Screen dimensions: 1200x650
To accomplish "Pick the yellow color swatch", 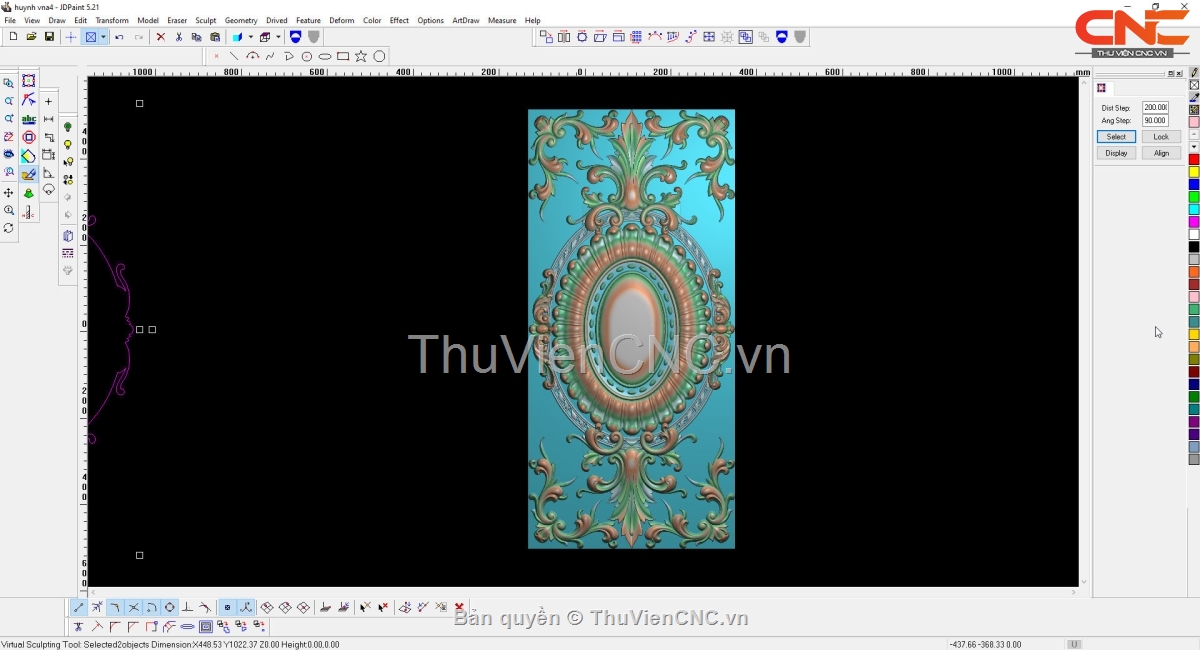I will pos(1194,172).
